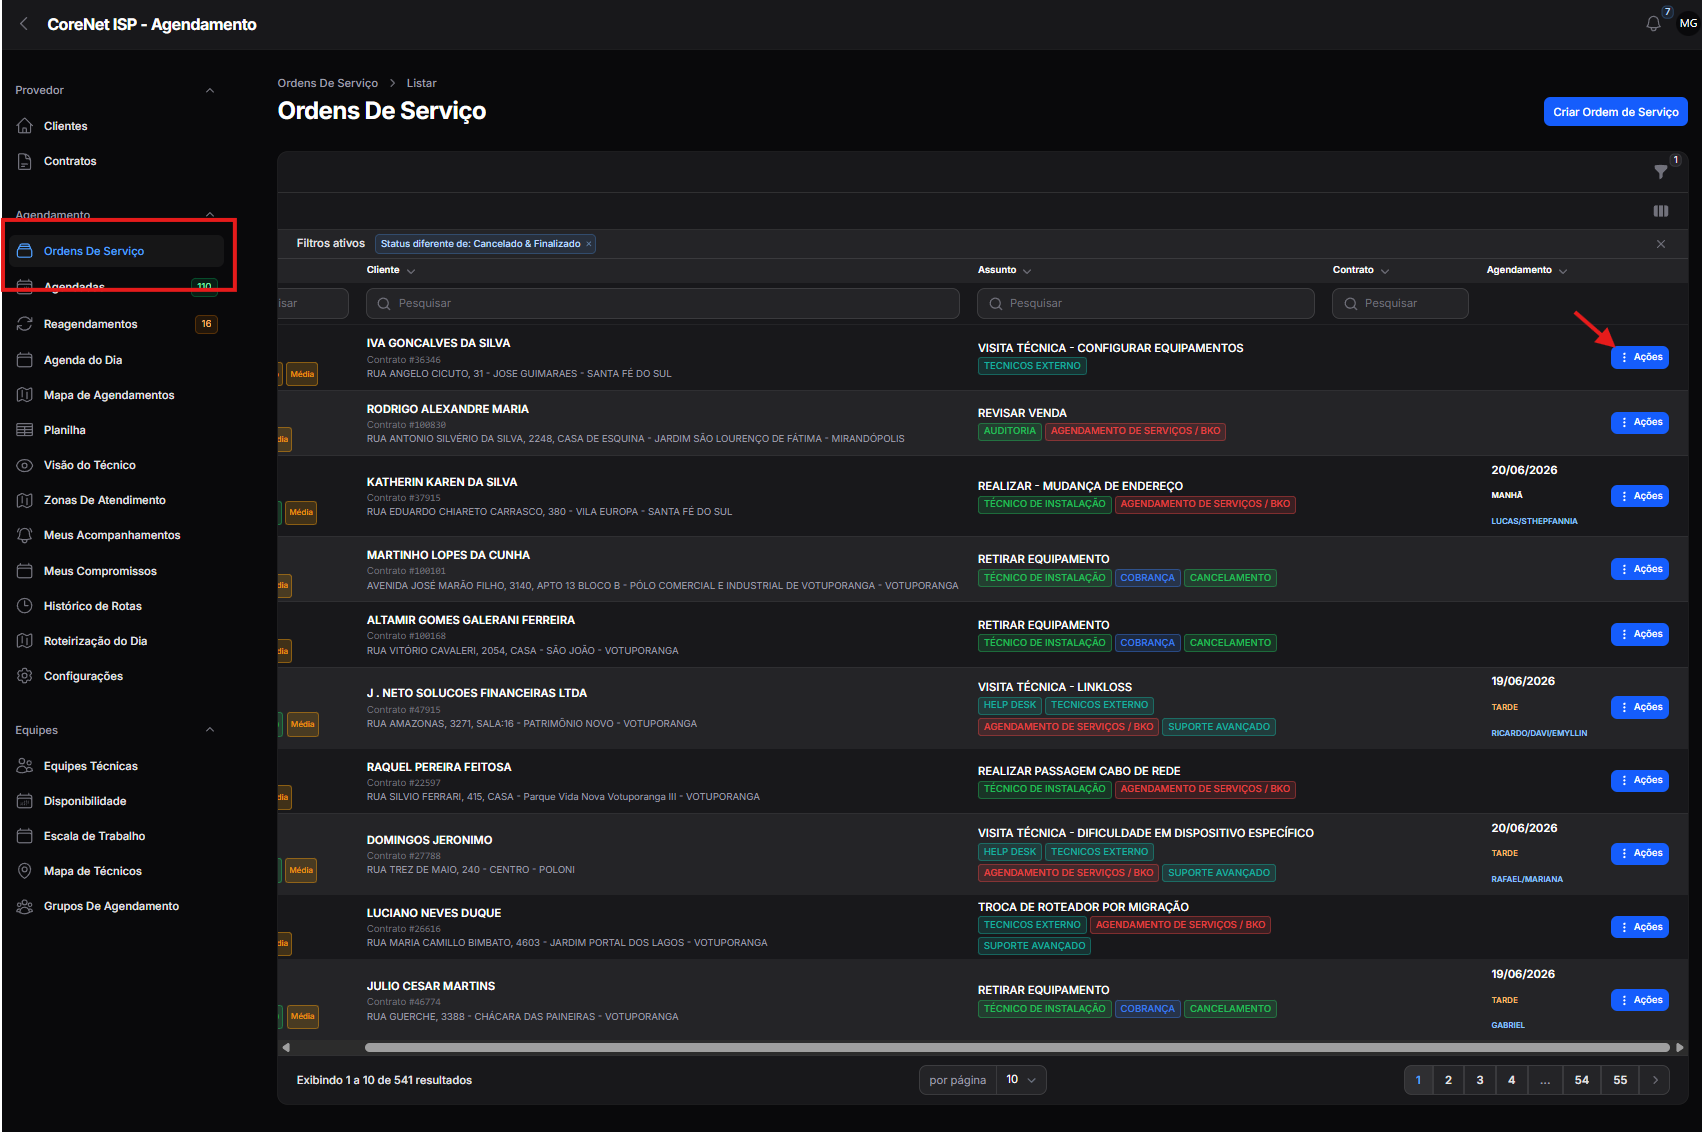Collapse the Provedor sidebar section

(210, 91)
